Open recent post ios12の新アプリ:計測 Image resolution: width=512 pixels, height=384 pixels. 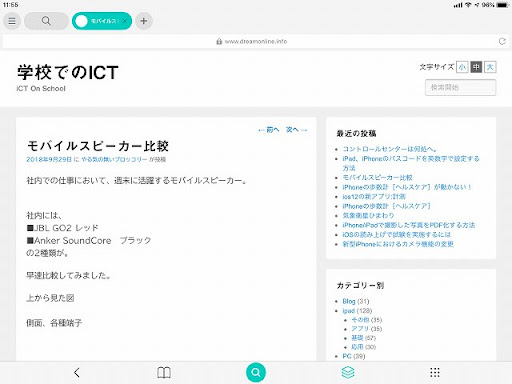374,197
